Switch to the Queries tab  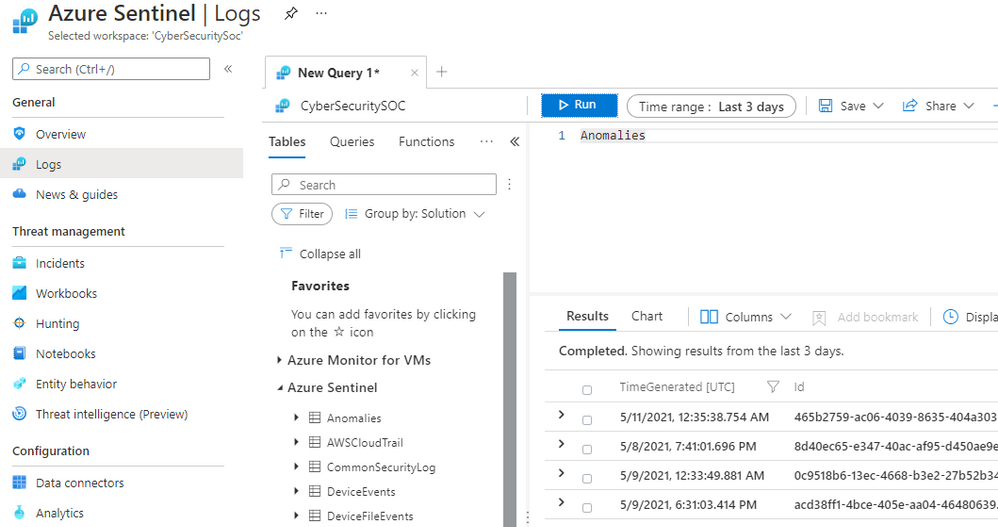click(x=352, y=142)
